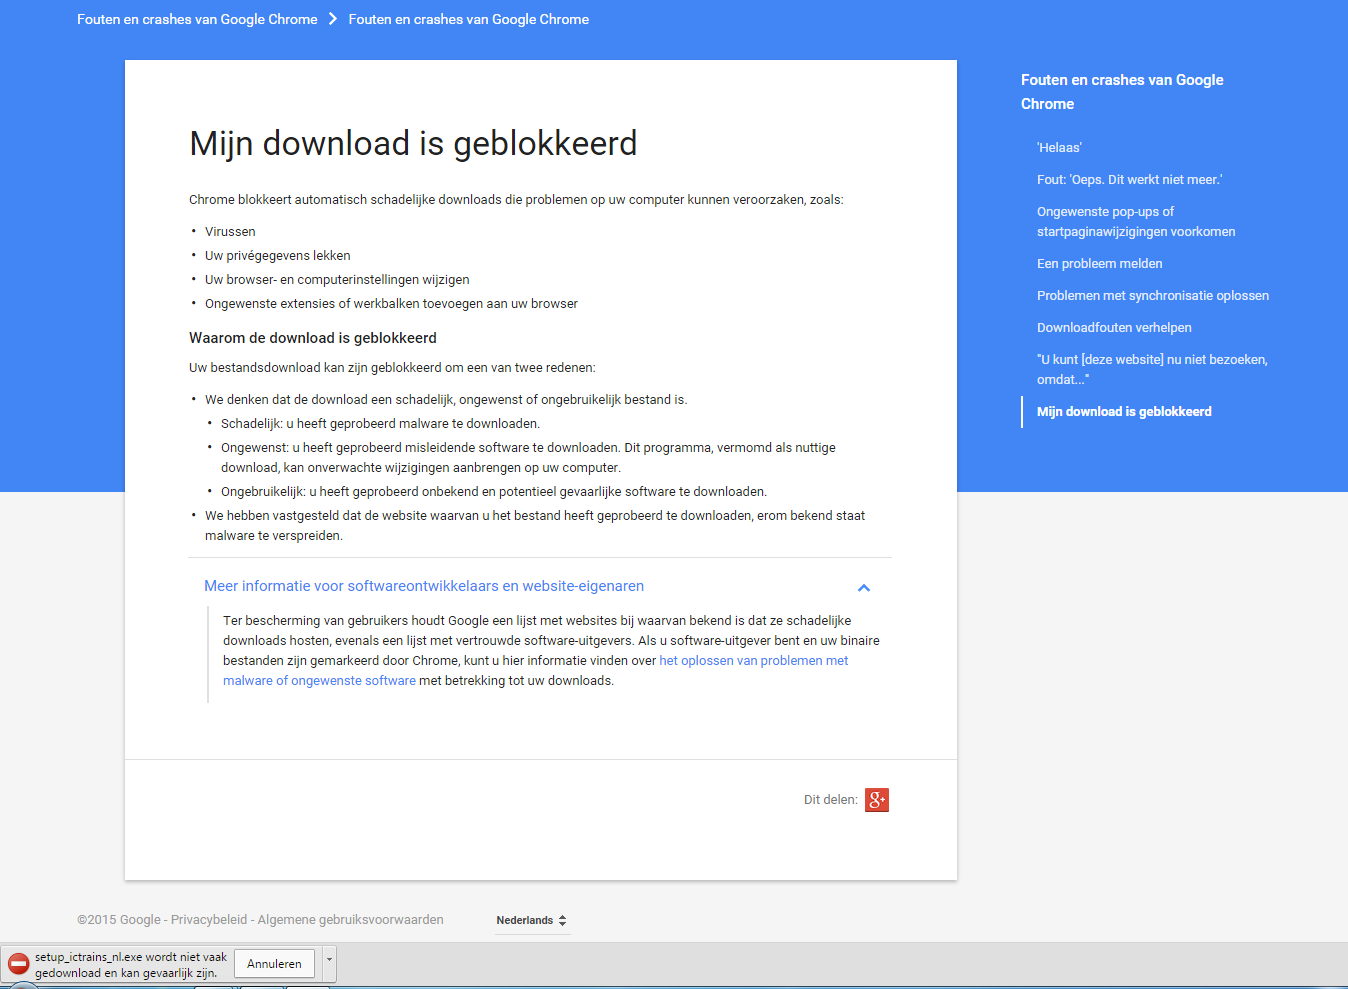The width and height of the screenshot is (1348, 989).
Task: Click the red blocked-download warning icon
Action: (x=18, y=964)
